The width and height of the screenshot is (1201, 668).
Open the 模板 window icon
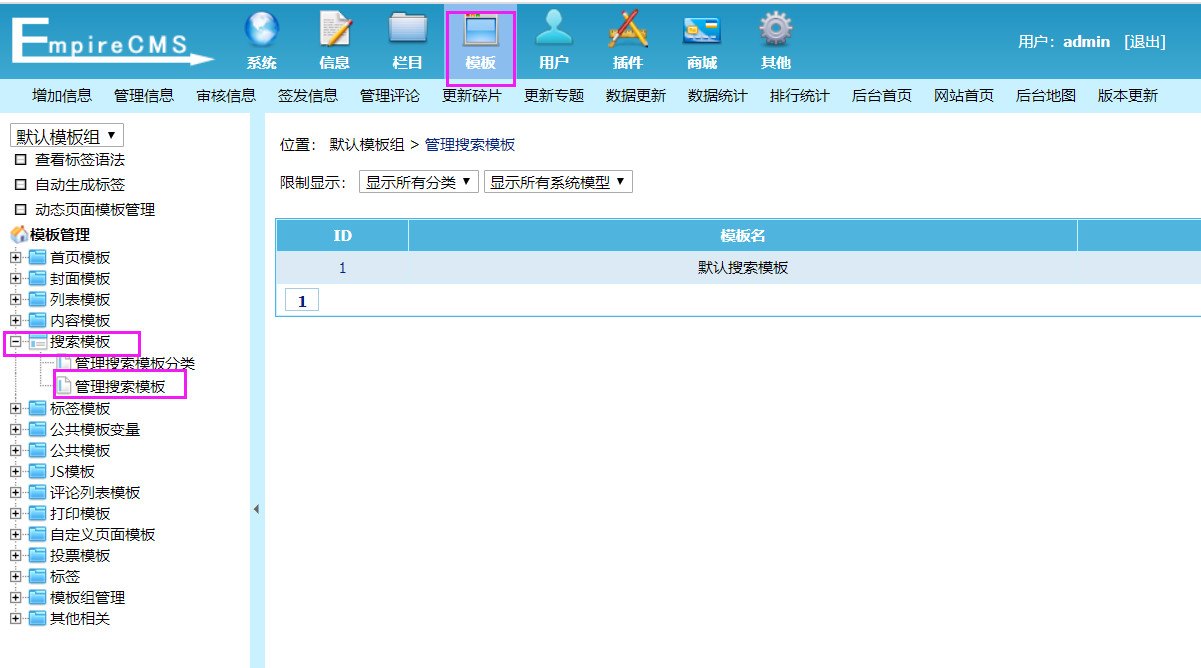[481, 29]
